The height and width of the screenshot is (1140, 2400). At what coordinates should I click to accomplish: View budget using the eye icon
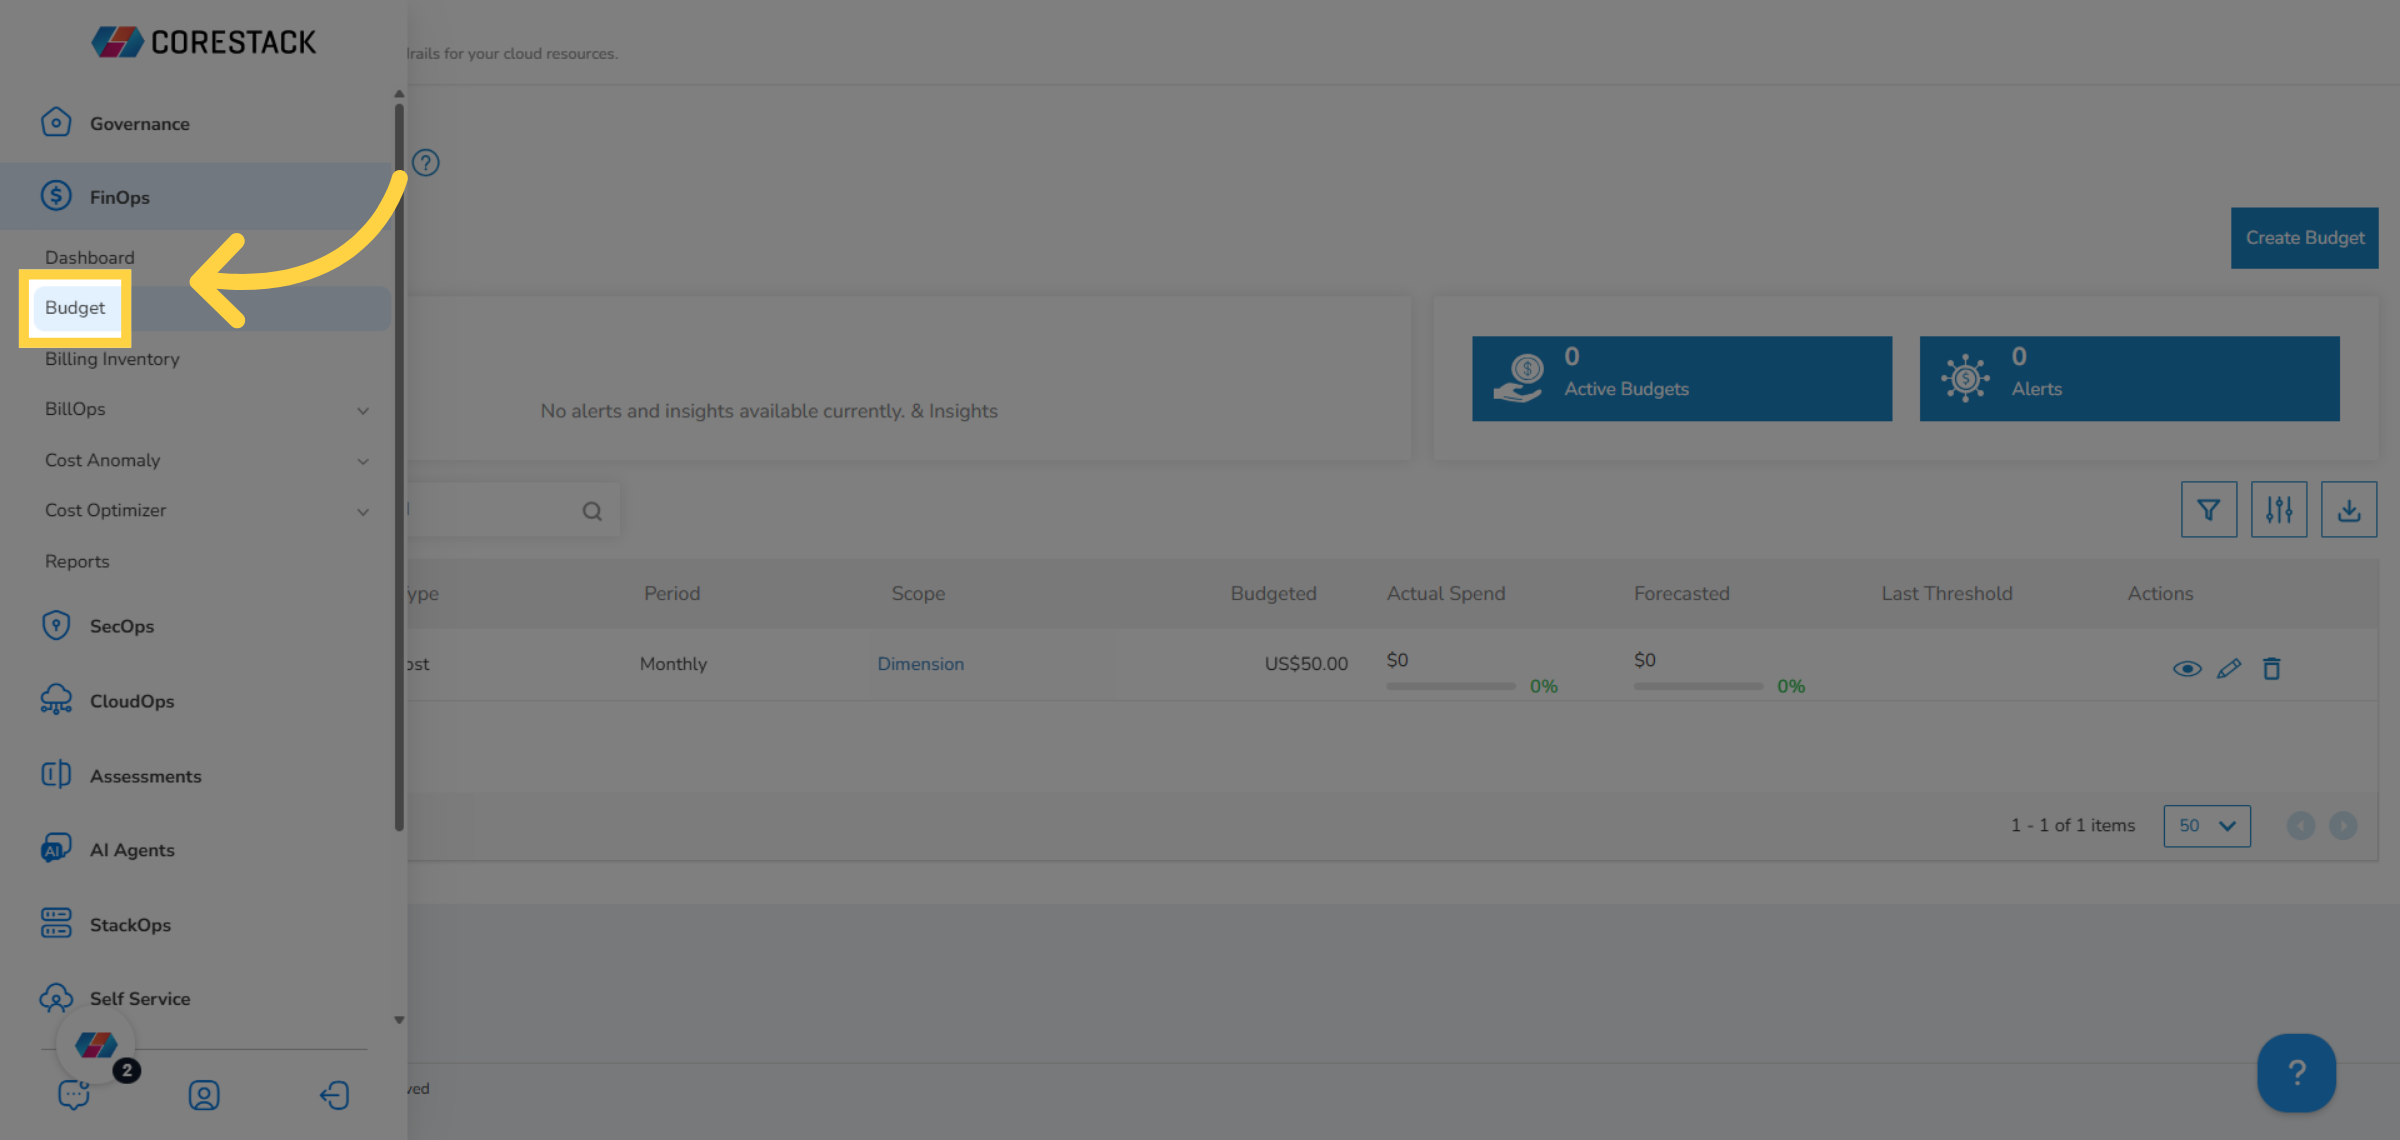pos(2187,668)
